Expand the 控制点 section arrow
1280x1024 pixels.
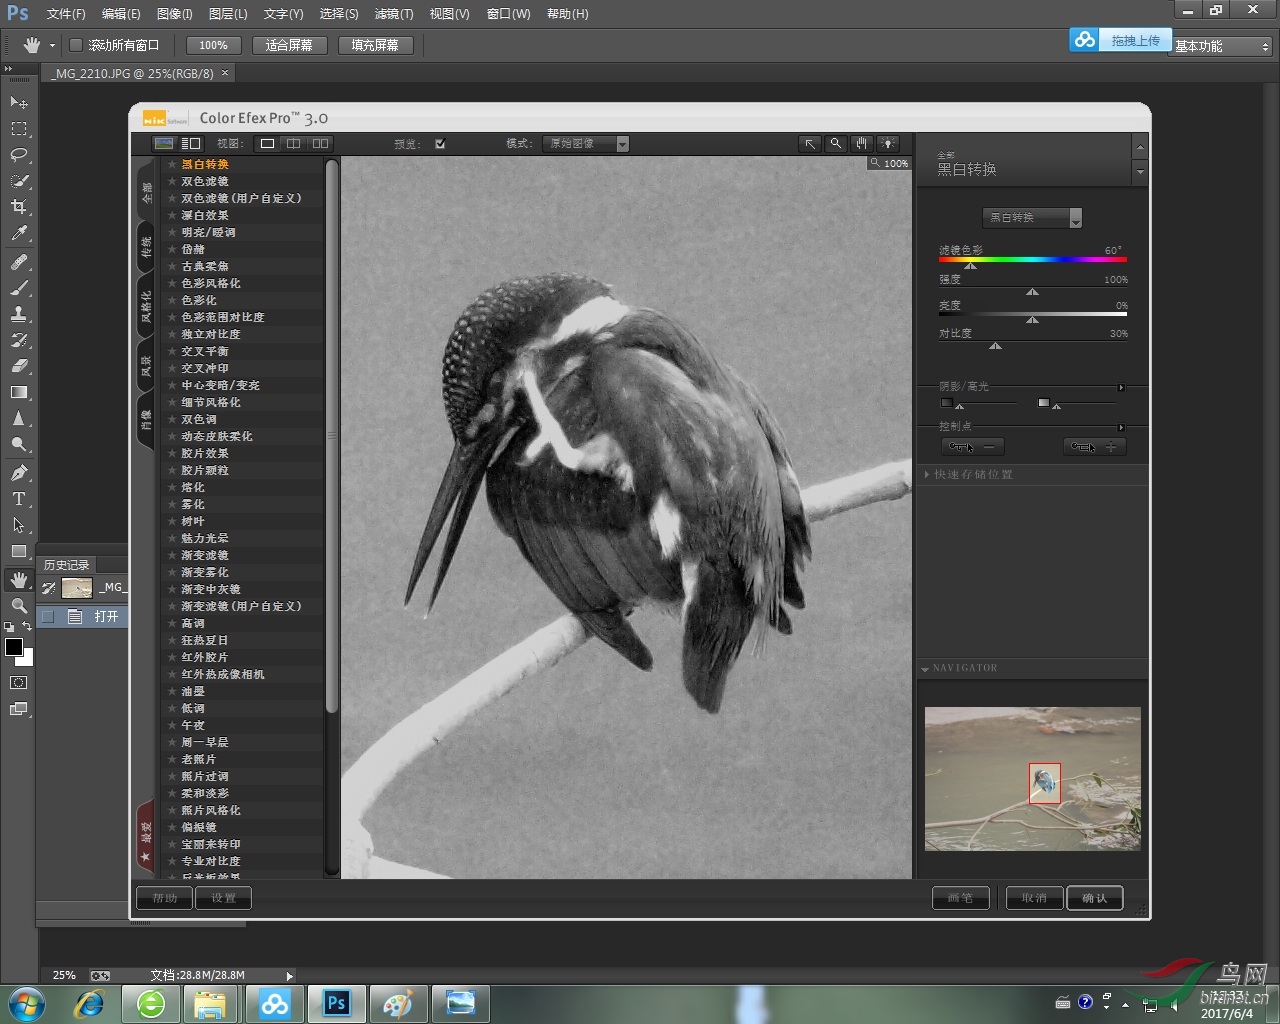[1121, 427]
